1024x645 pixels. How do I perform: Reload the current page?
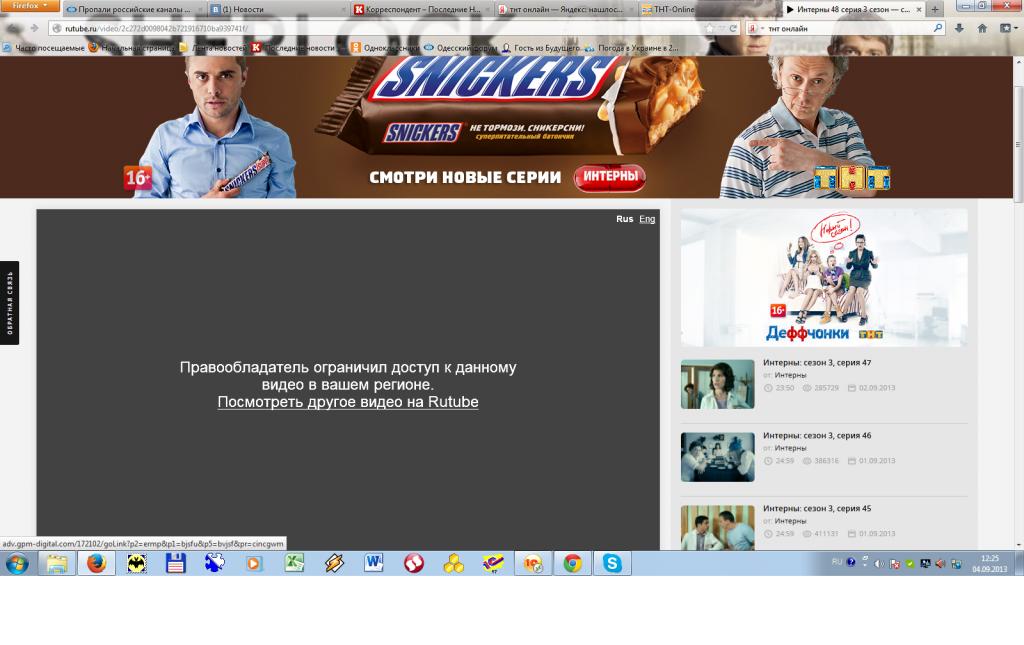point(733,28)
